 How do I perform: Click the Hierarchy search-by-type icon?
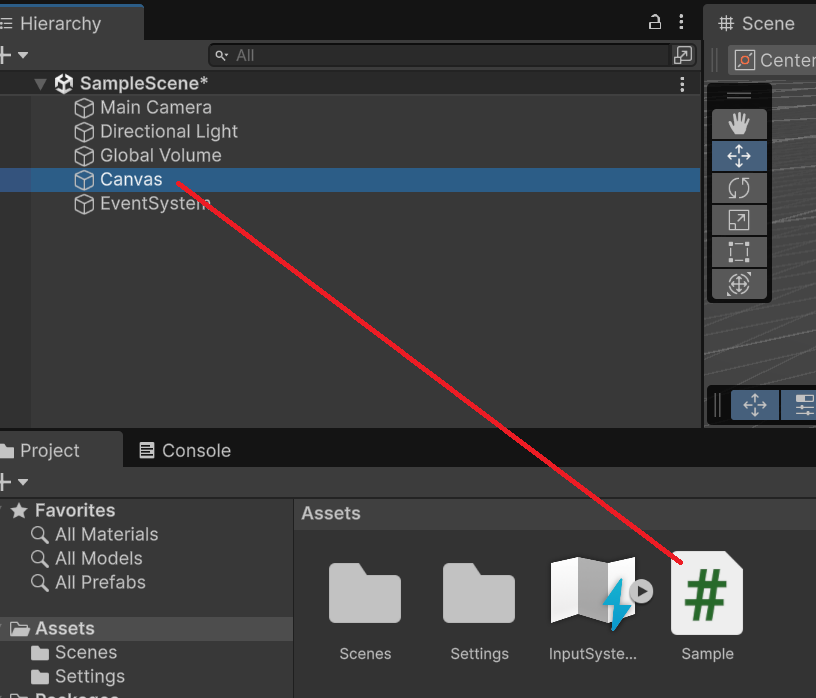click(x=683, y=55)
